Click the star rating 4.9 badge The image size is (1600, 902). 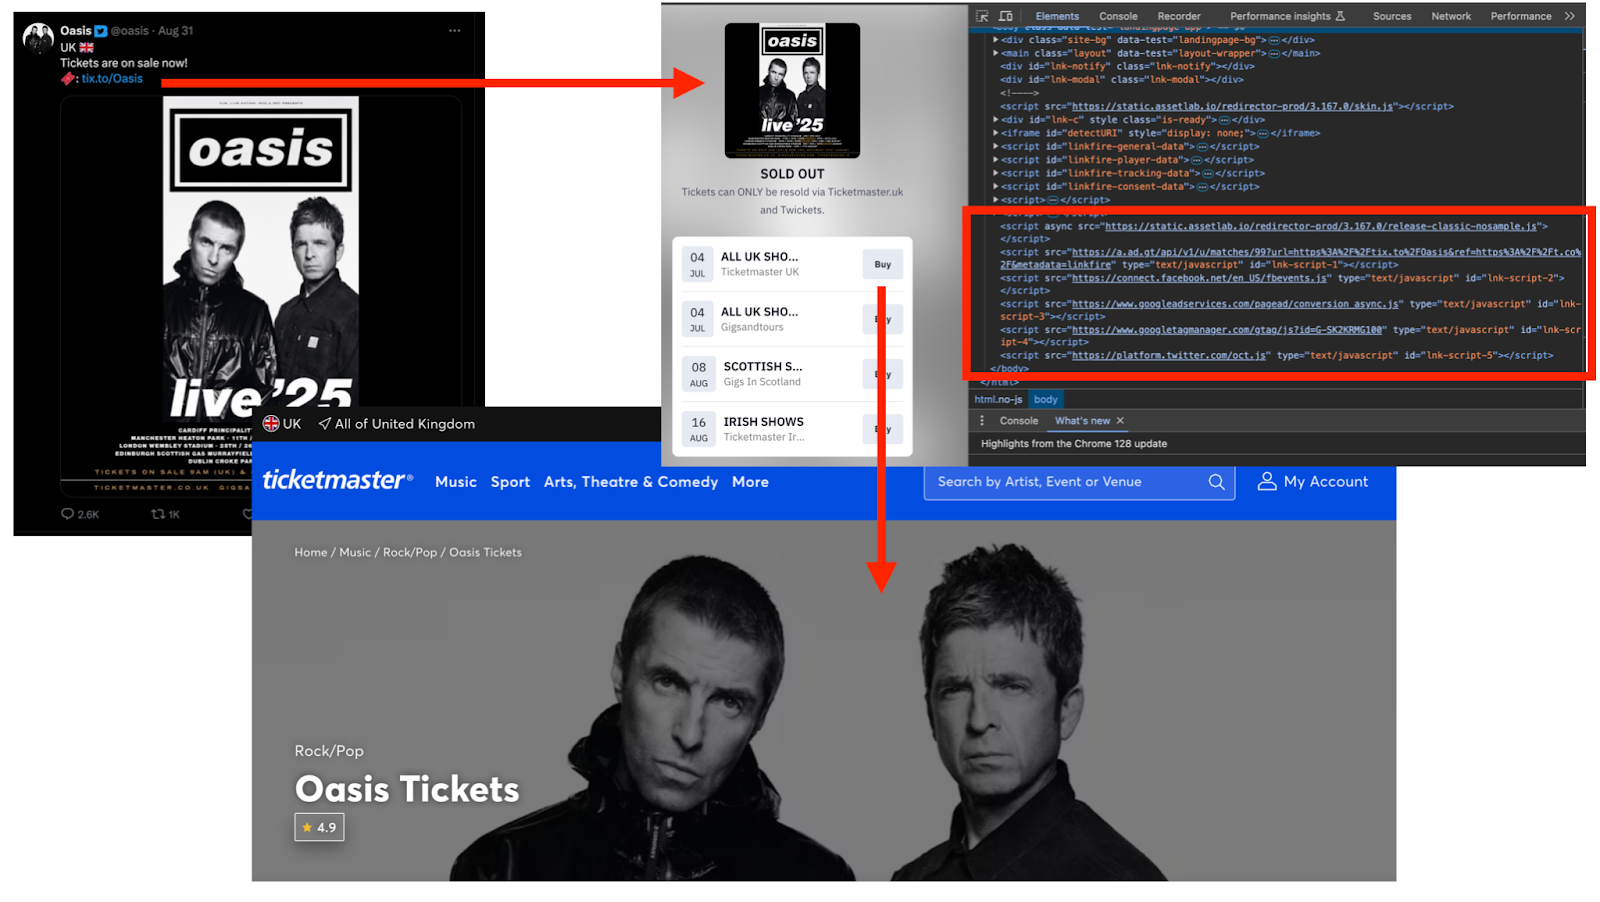(x=319, y=827)
